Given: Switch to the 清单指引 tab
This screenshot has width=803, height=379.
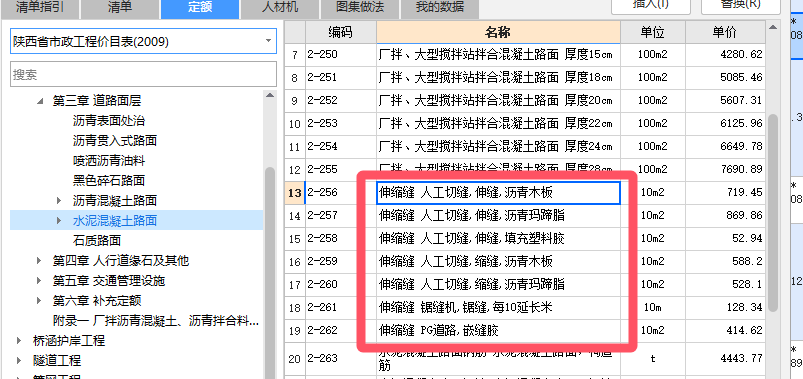Looking at the screenshot, I should (39, 8).
